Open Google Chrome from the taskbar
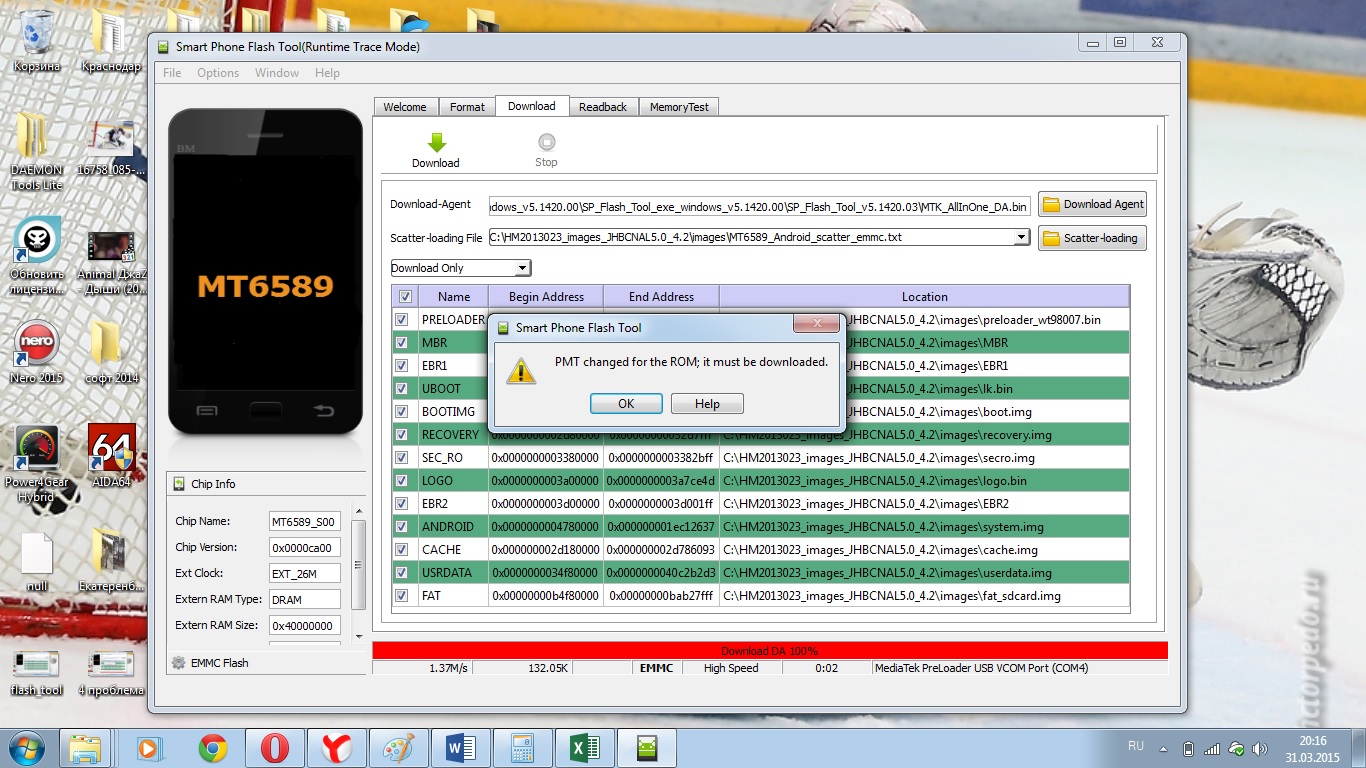Image resolution: width=1366 pixels, height=768 pixels. (x=212, y=748)
